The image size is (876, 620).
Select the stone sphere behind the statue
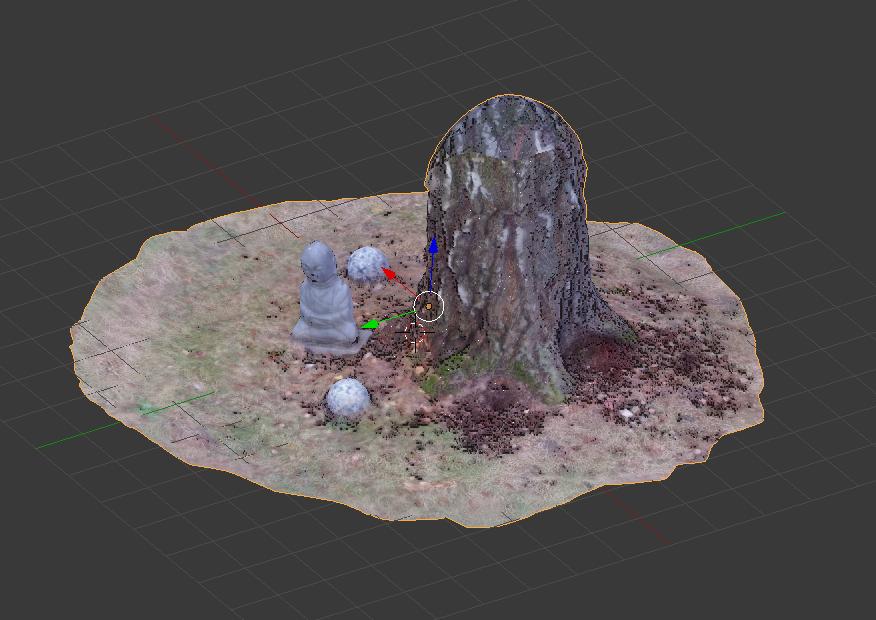pos(367,264)
